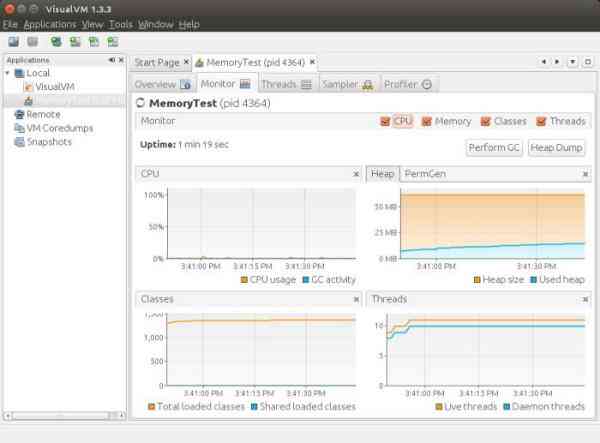
Task: Toggle the CPU checkbox
Action: (x=385, y=121)
